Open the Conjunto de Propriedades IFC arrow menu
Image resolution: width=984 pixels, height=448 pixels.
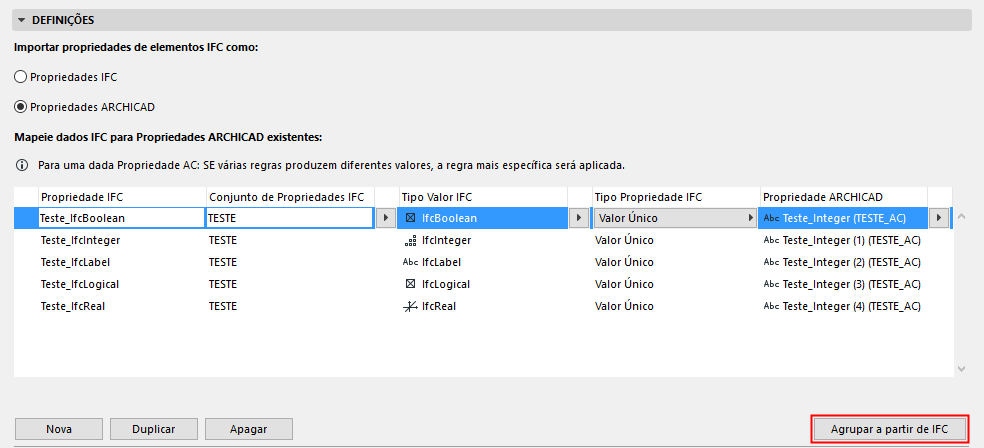point(385,218)
